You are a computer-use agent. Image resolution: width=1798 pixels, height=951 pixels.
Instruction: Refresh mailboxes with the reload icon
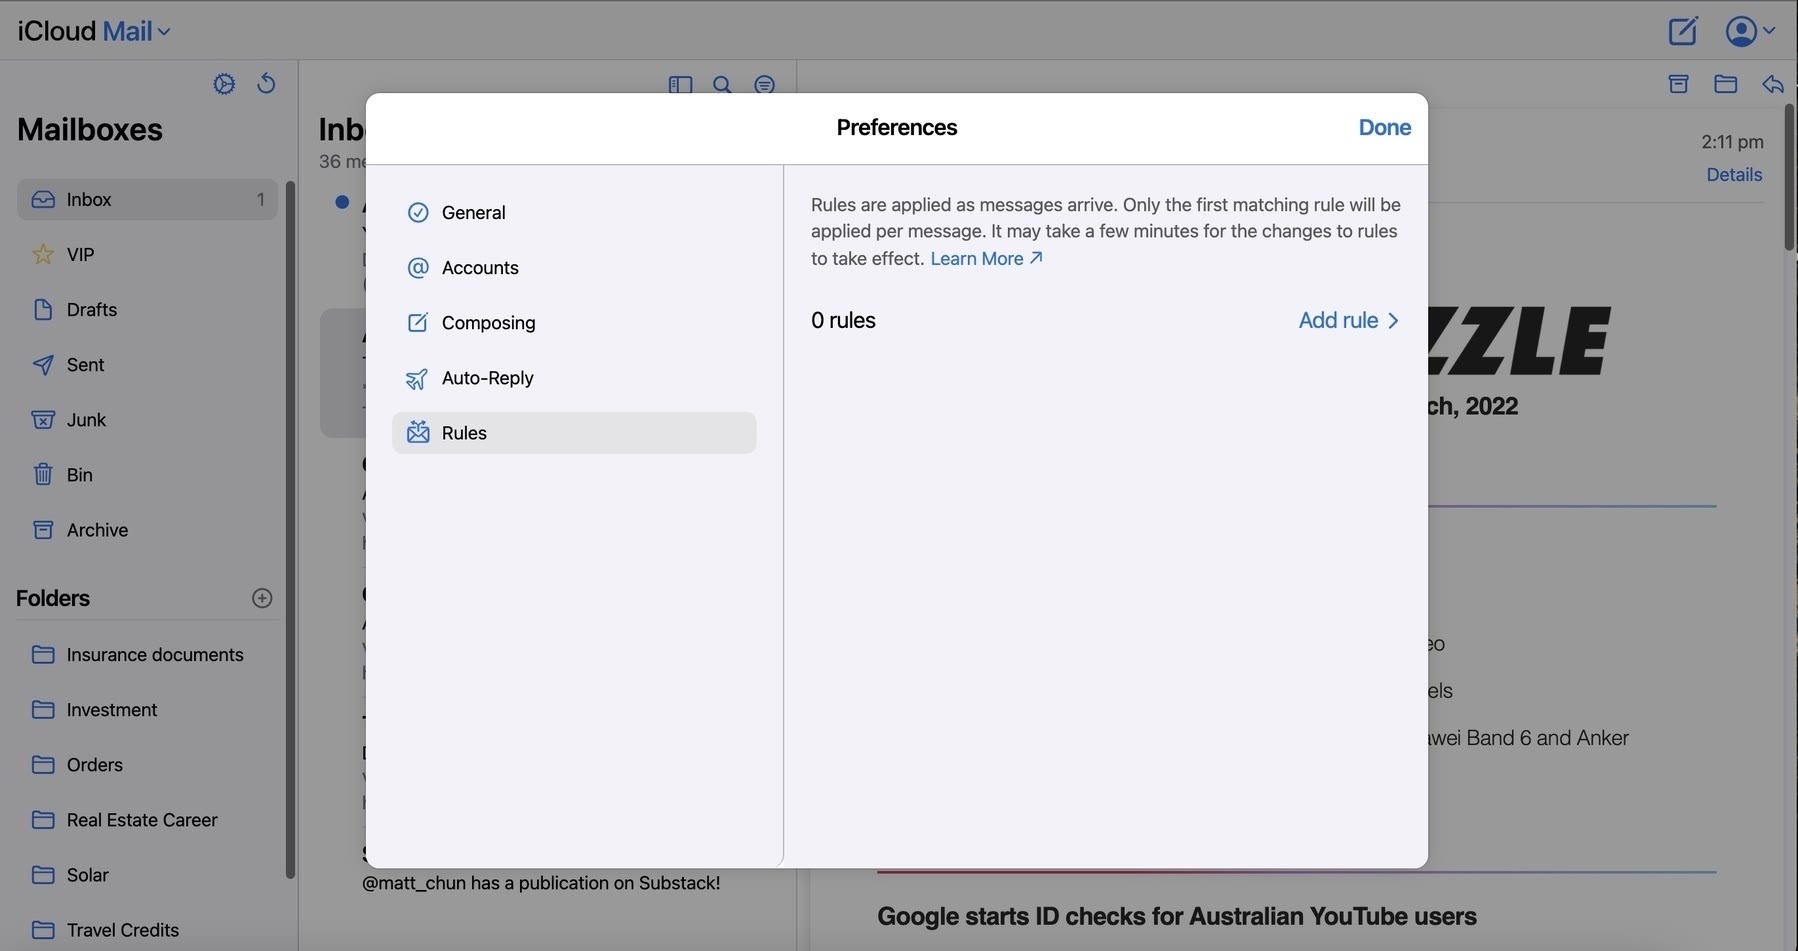[266, 84]
